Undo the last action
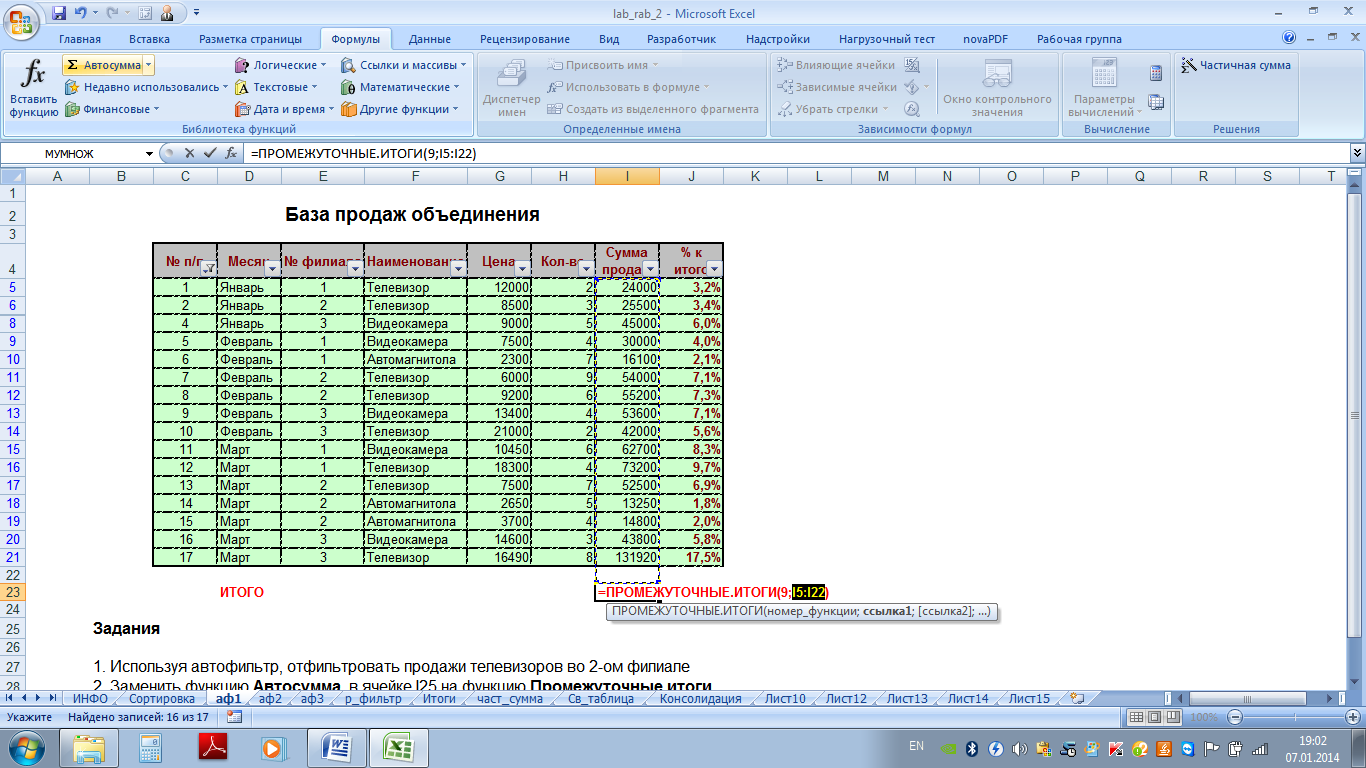Viewport: 1366px width, 768px height. tap(80, 13)
